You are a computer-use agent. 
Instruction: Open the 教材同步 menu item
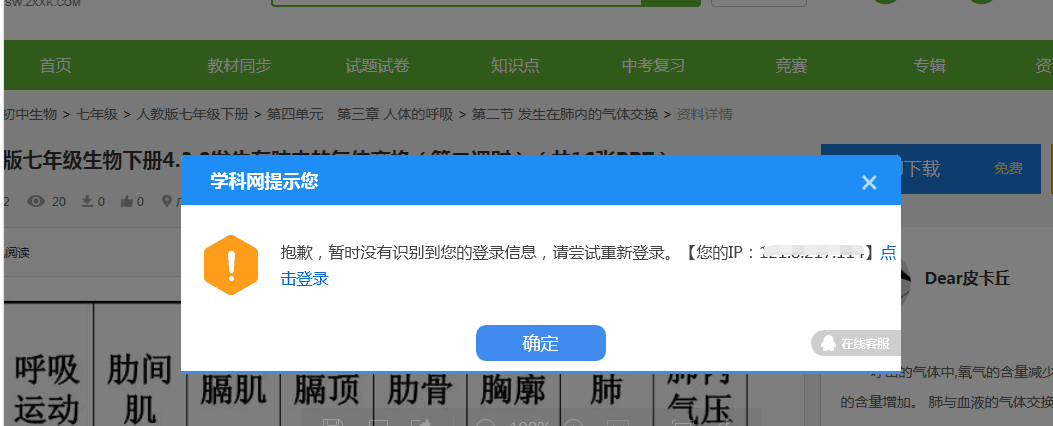click(x=239, y=65)
